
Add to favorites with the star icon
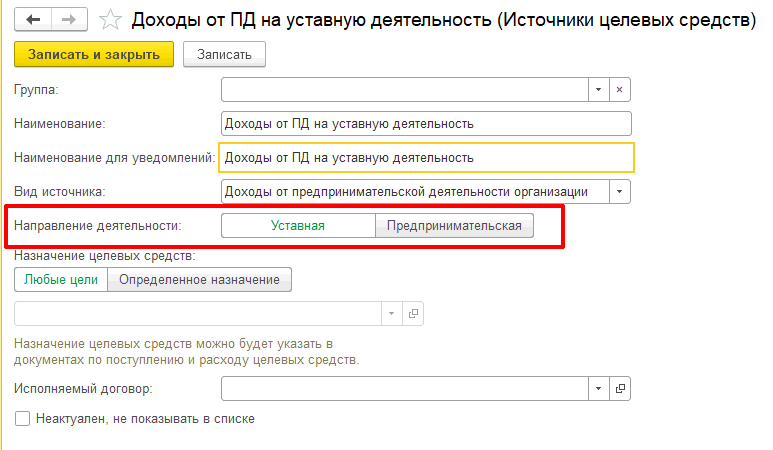tap(110, 20)
